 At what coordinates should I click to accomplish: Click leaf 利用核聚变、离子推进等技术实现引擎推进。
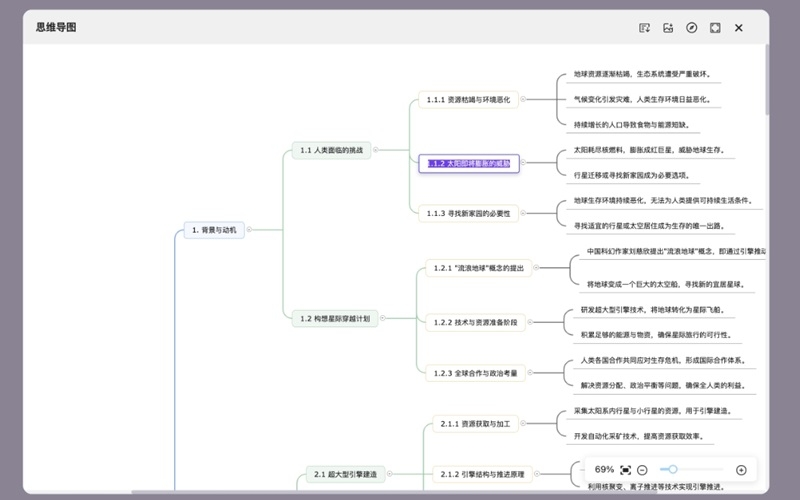coord(657,487)
